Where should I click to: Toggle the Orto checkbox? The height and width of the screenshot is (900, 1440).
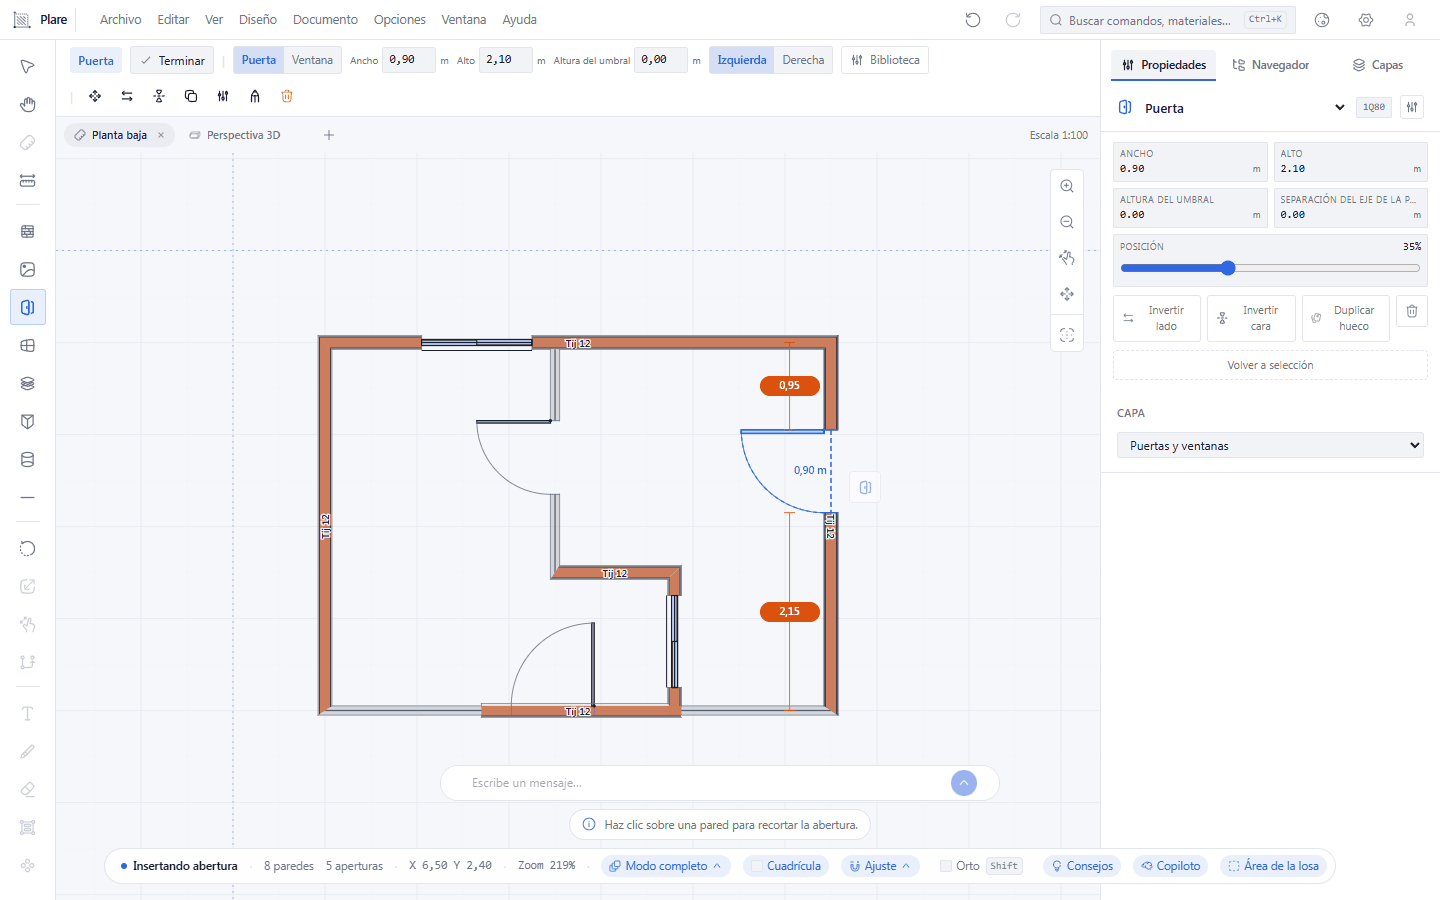click(946, 866)
